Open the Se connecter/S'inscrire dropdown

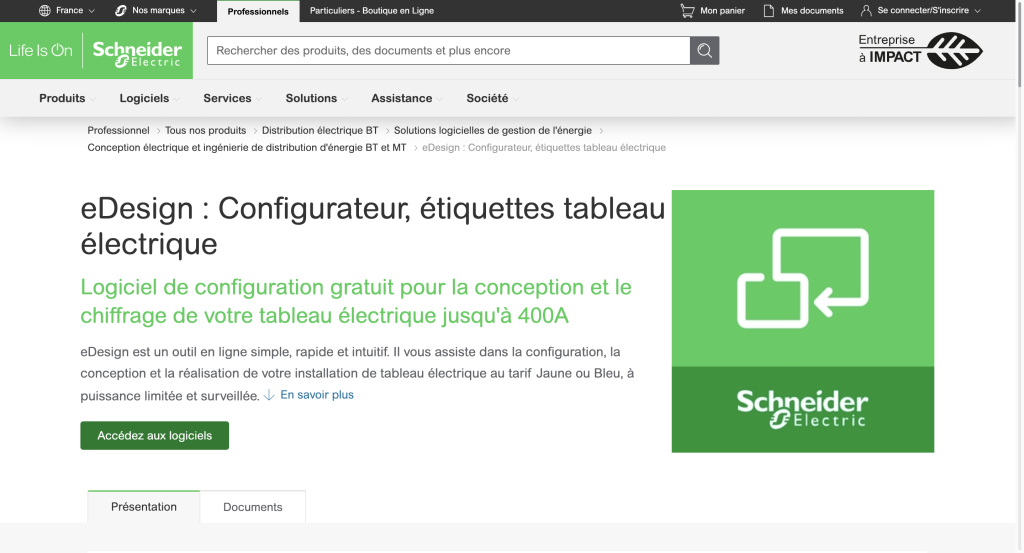920,11
